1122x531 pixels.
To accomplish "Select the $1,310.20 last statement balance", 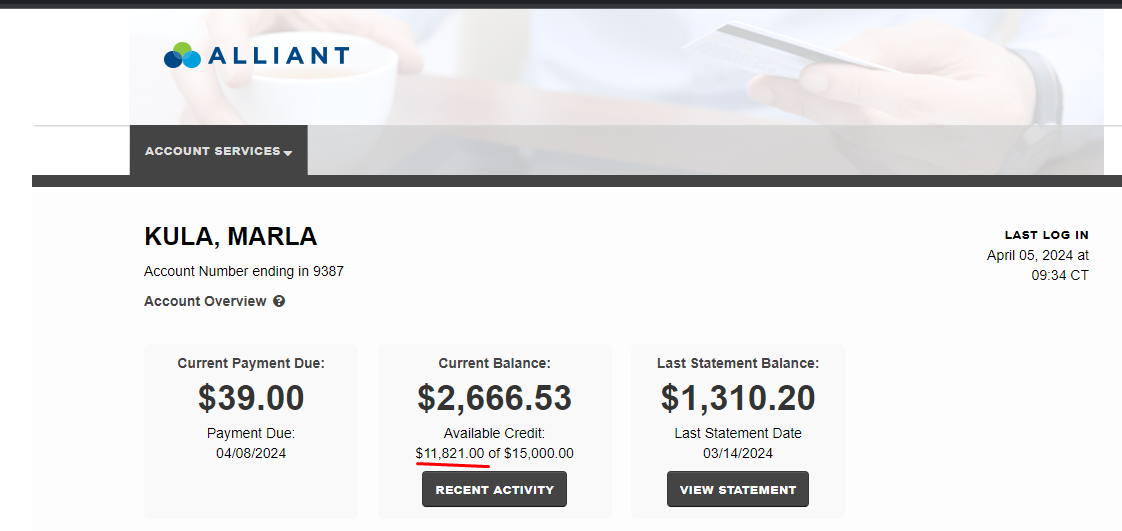I will pyautogui.click(x=738, y=398).
